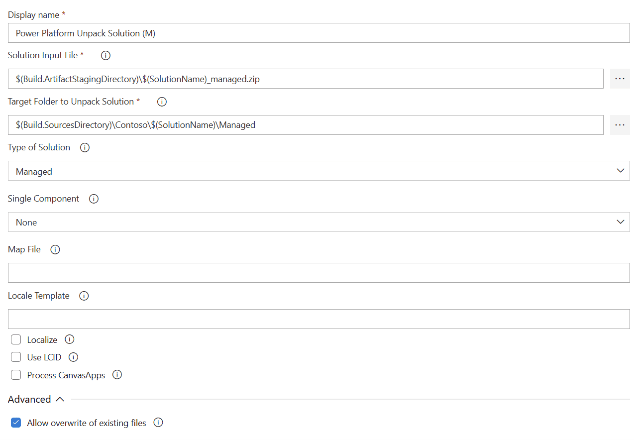634x440 pixels.
Task: Show info for Type of Solution
Action: pyautogui.click(x=84, y=147)
